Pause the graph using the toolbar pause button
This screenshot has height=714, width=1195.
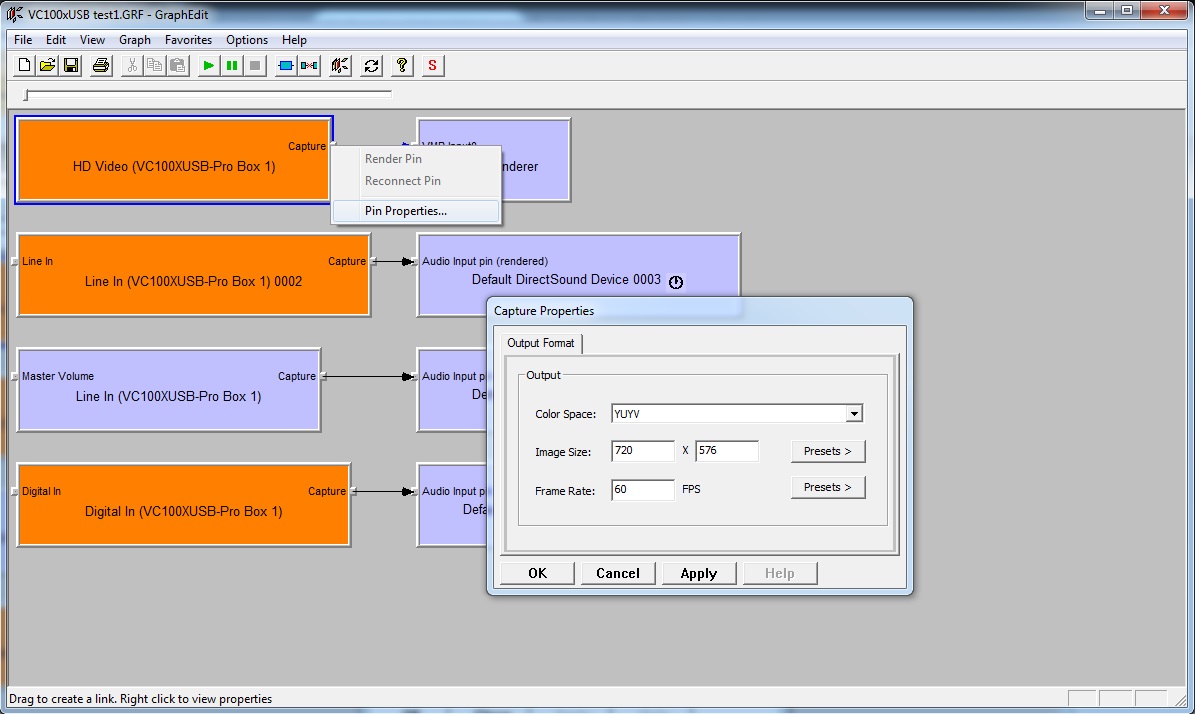coord(232,66)
